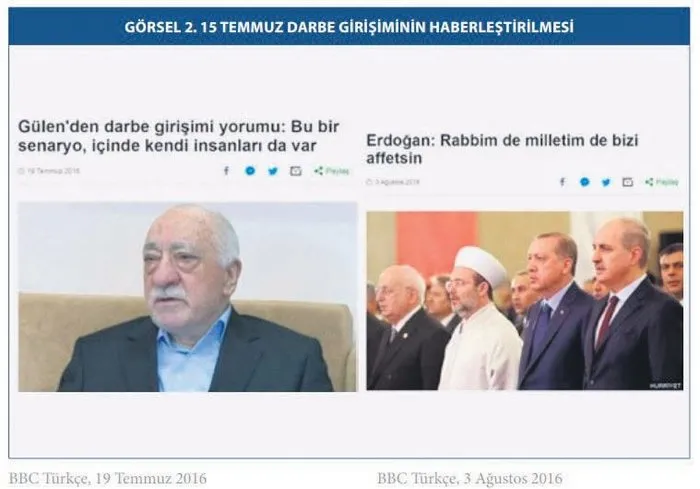Tweet the Erdoğan article via Twitter icon
The image size is (700, 489).
[606, 182]
